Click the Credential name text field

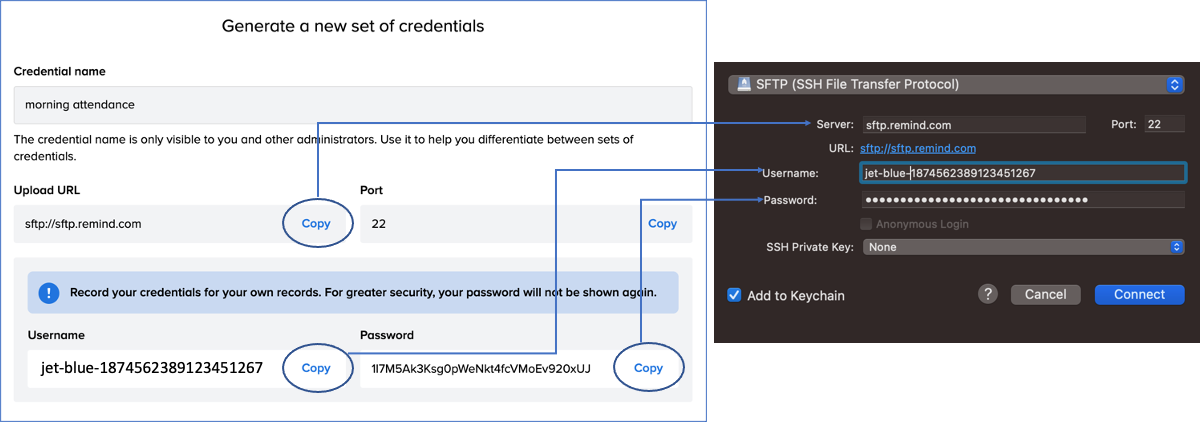pyautogui.click(x=352, y=104)
